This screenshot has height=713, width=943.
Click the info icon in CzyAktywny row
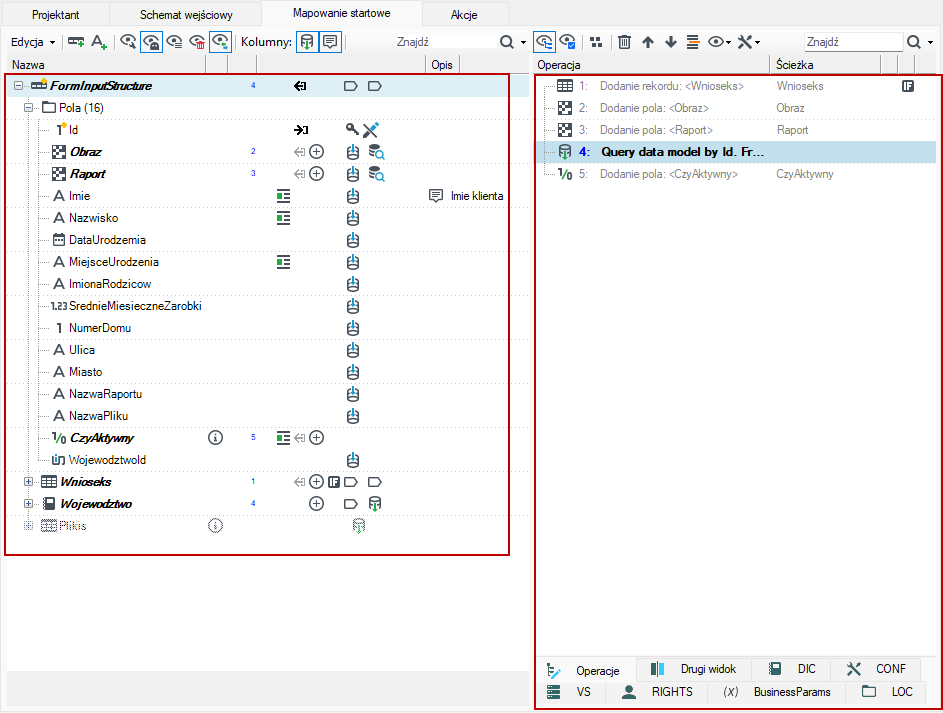pyautogui.click(x=215, y=438)
